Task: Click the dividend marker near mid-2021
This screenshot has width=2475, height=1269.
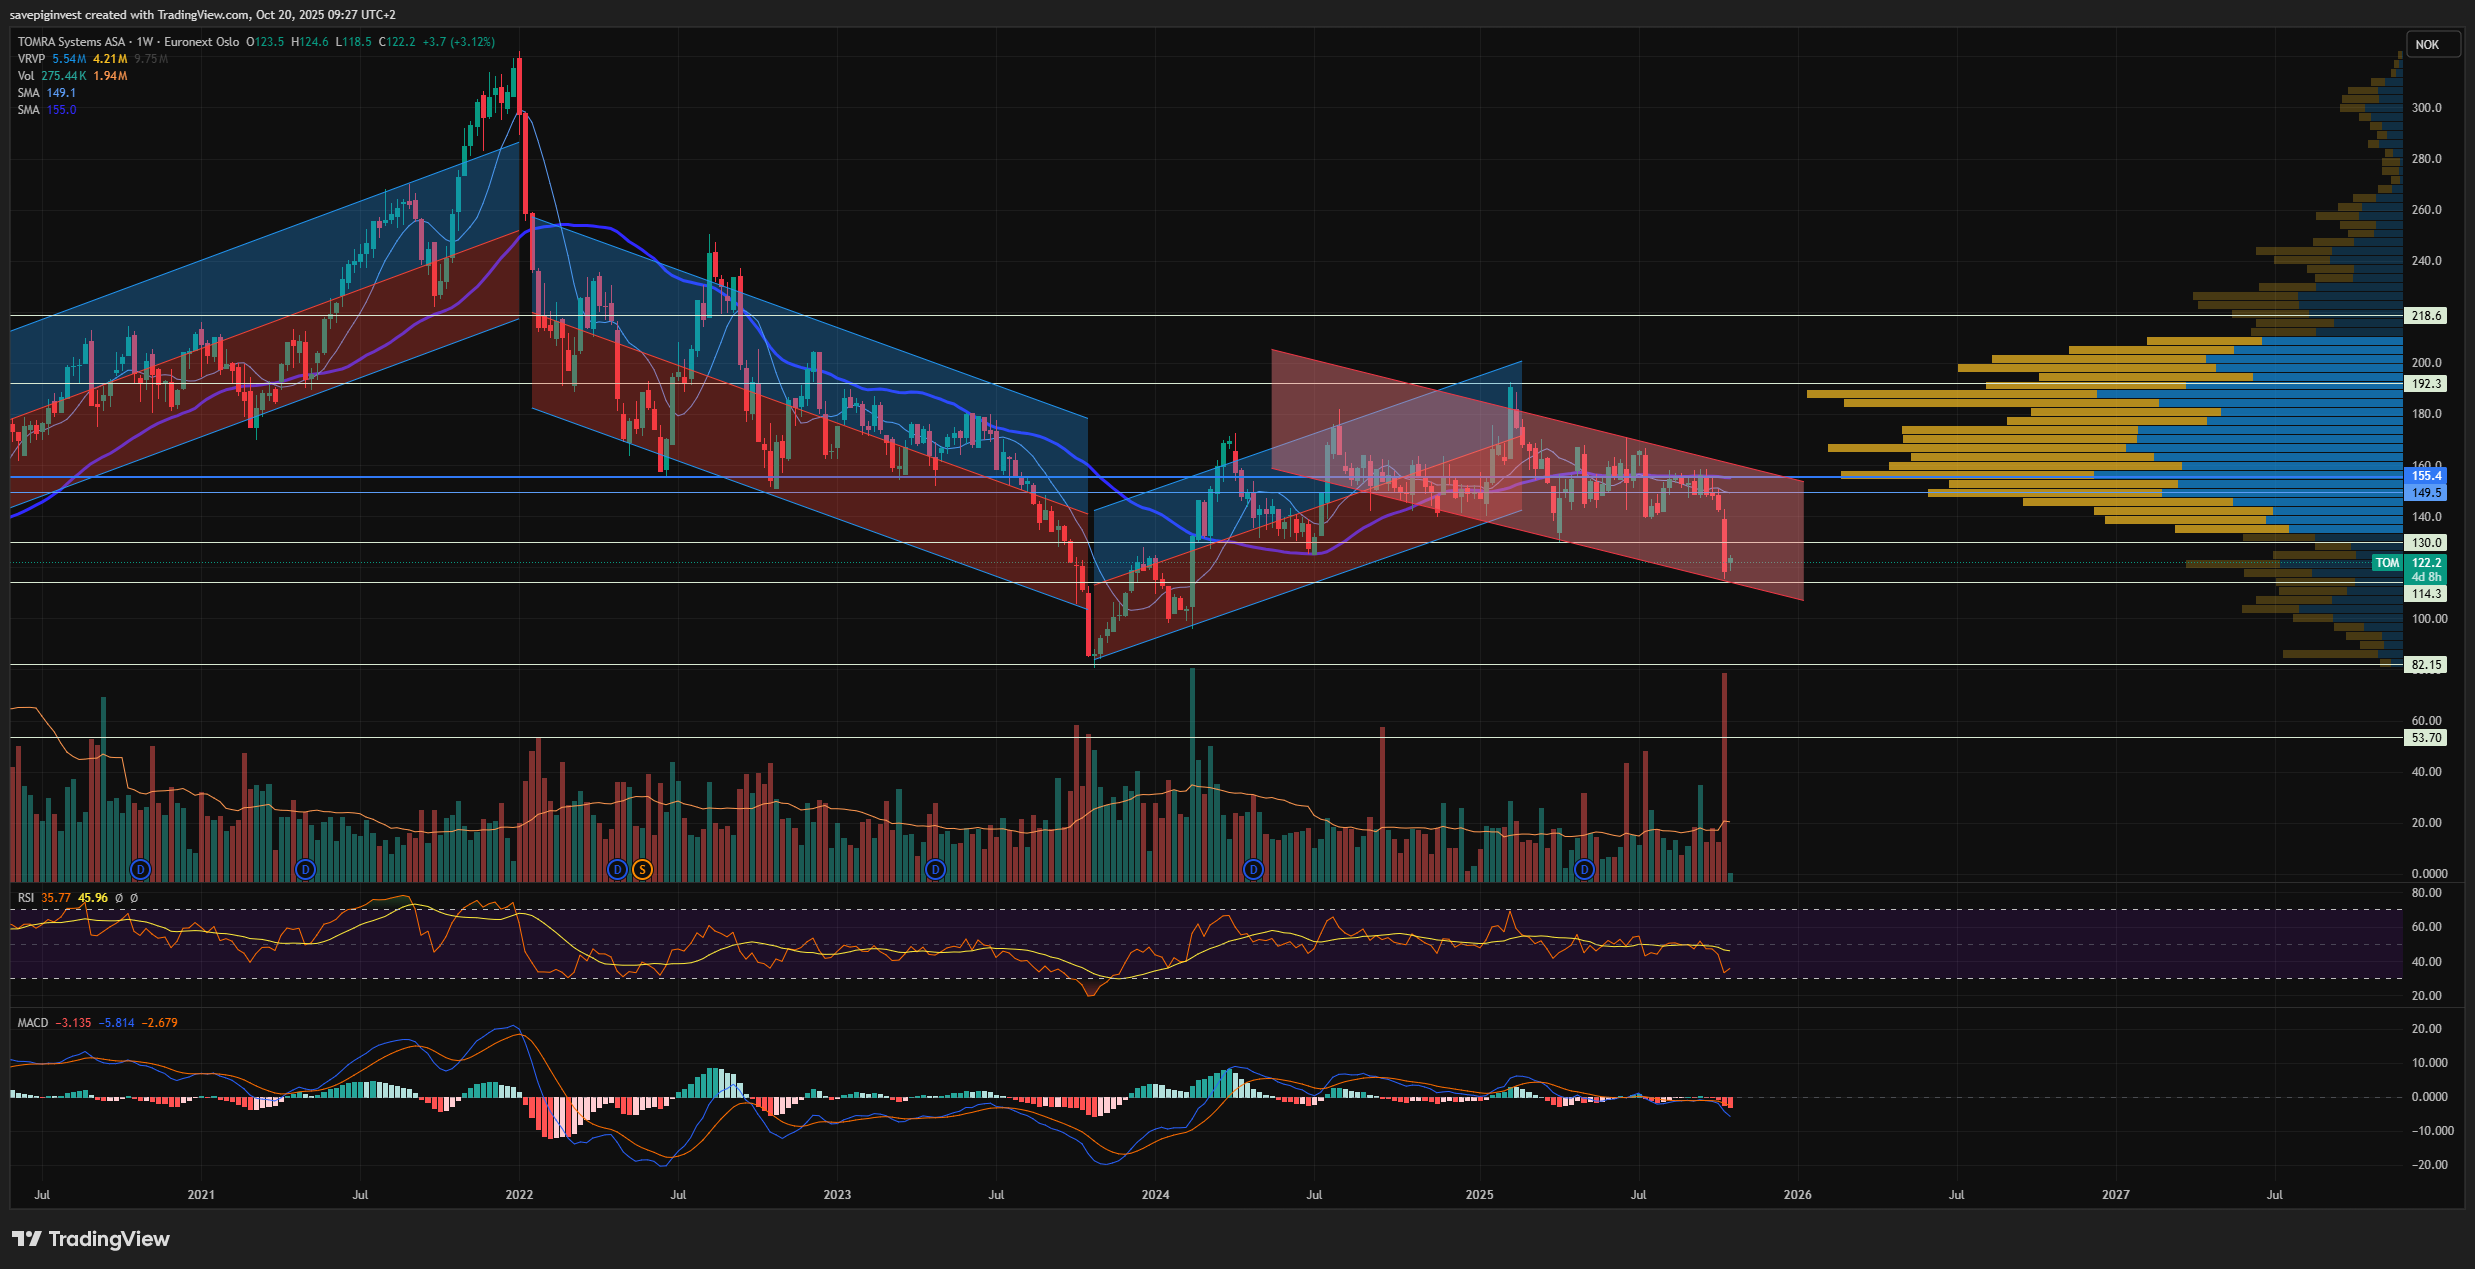Action: coord(306,869)
